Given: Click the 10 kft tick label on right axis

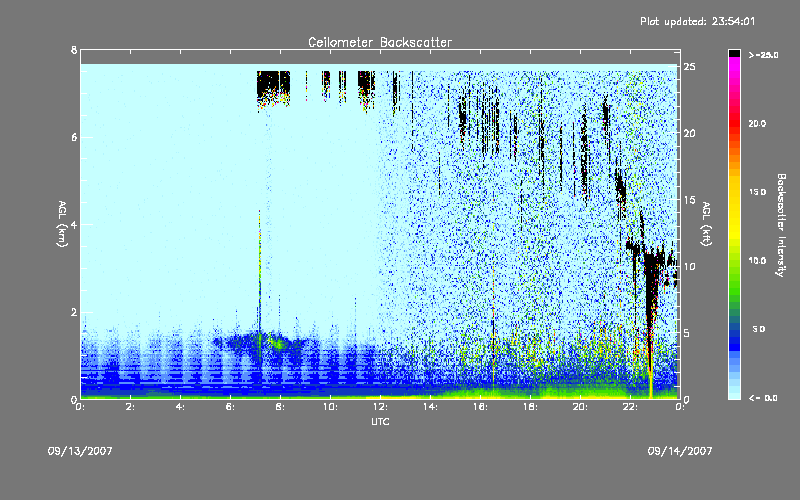Looking at the screenshot, I should pyautogui.click(x=689, y=266).
